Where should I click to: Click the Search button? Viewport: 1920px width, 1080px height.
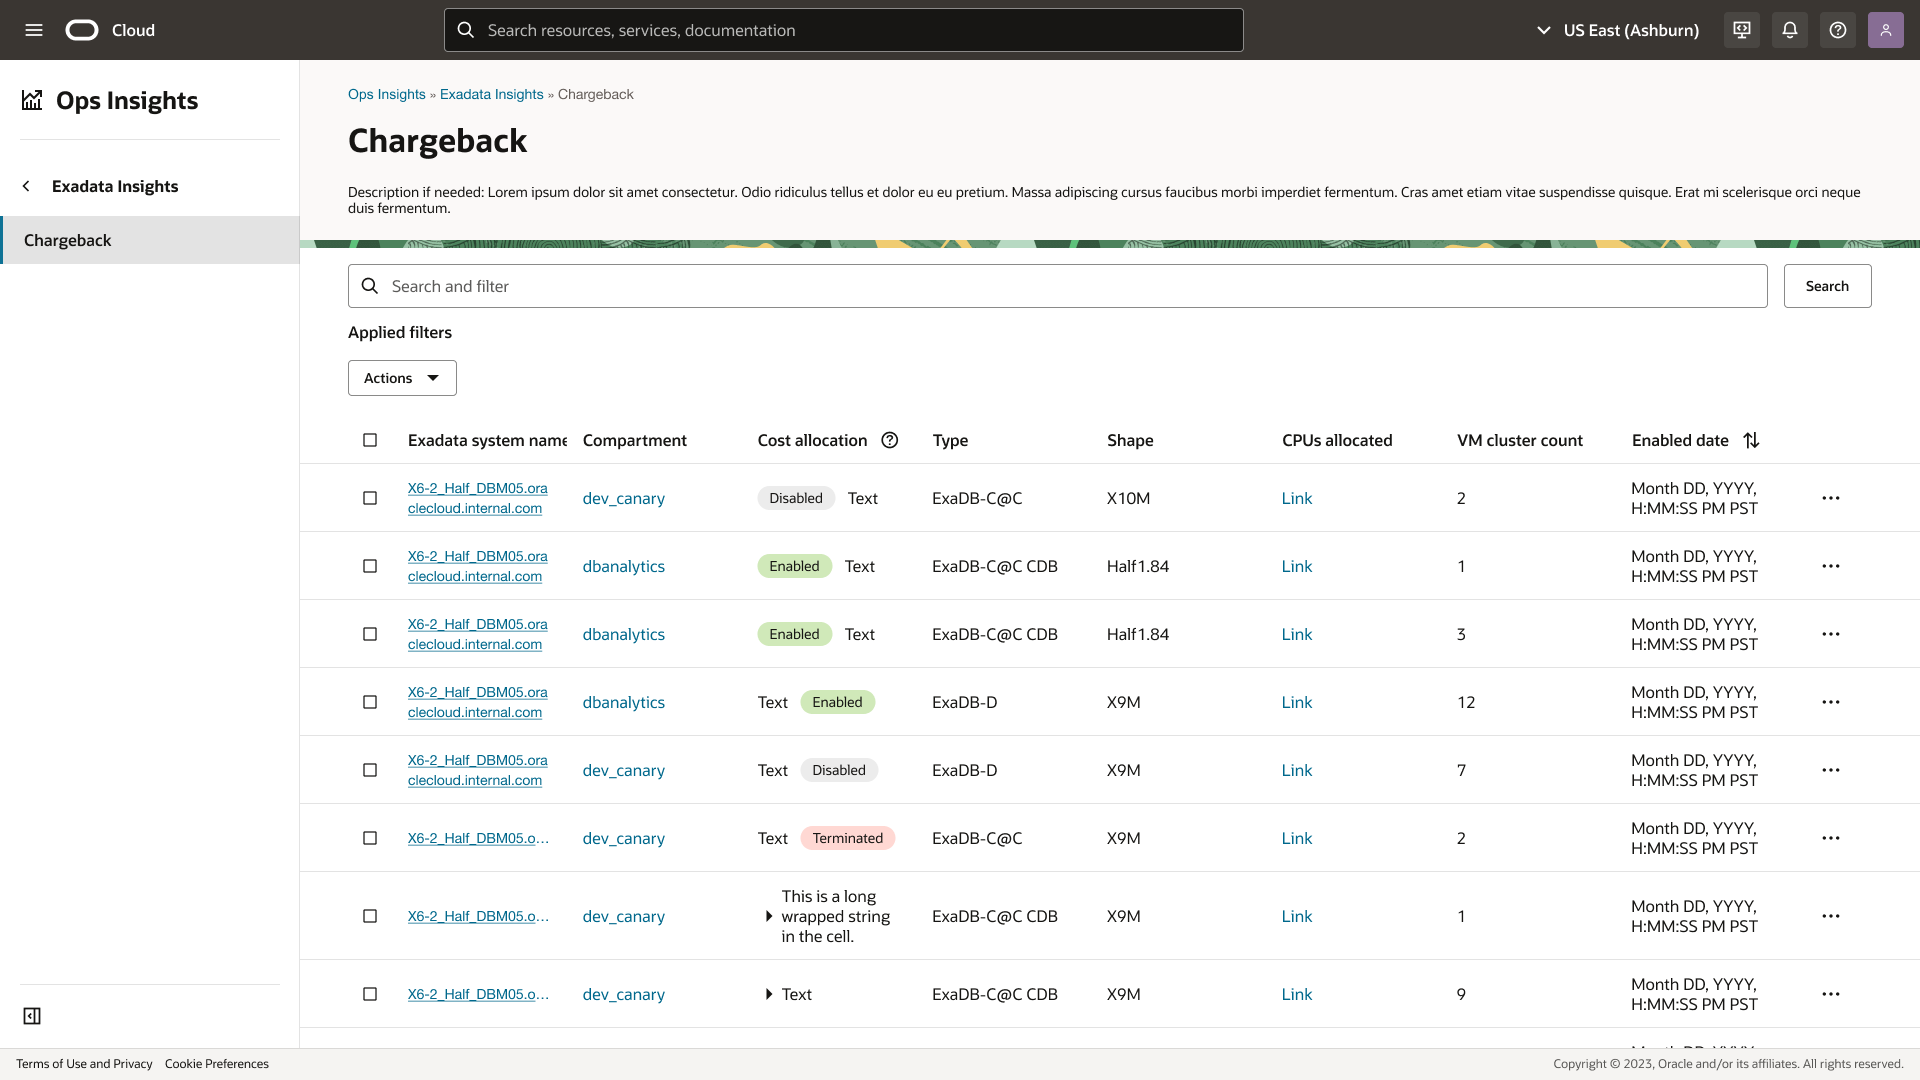point(1827,286)
